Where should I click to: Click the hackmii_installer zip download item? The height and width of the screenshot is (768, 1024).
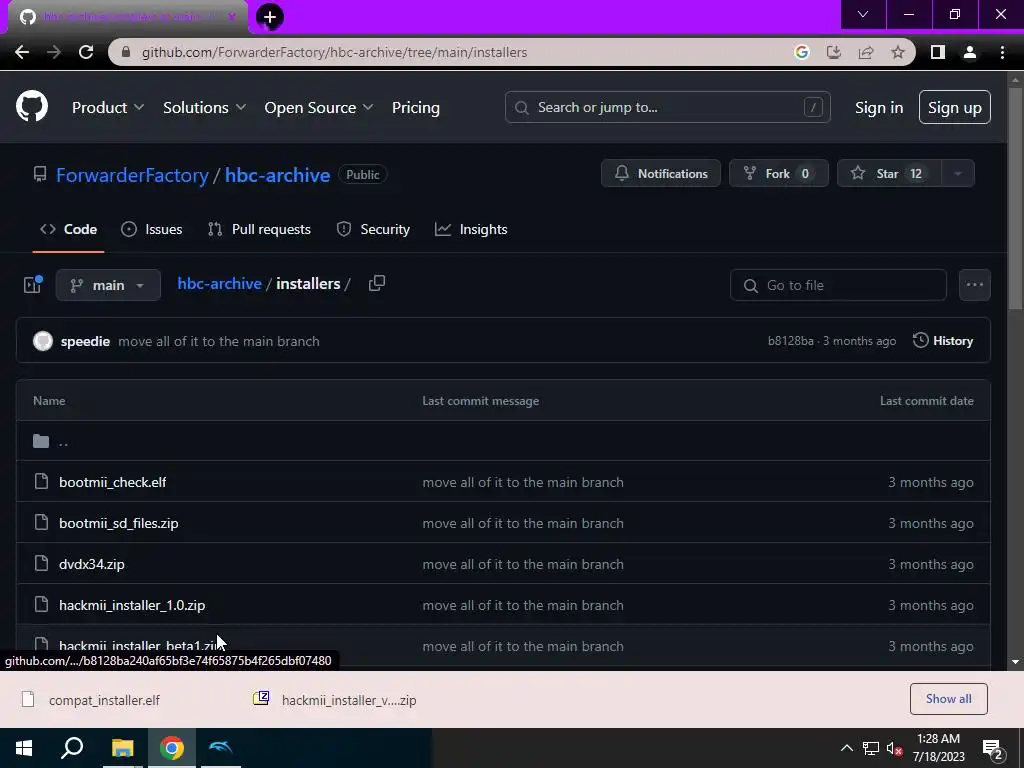click(335, 699)
